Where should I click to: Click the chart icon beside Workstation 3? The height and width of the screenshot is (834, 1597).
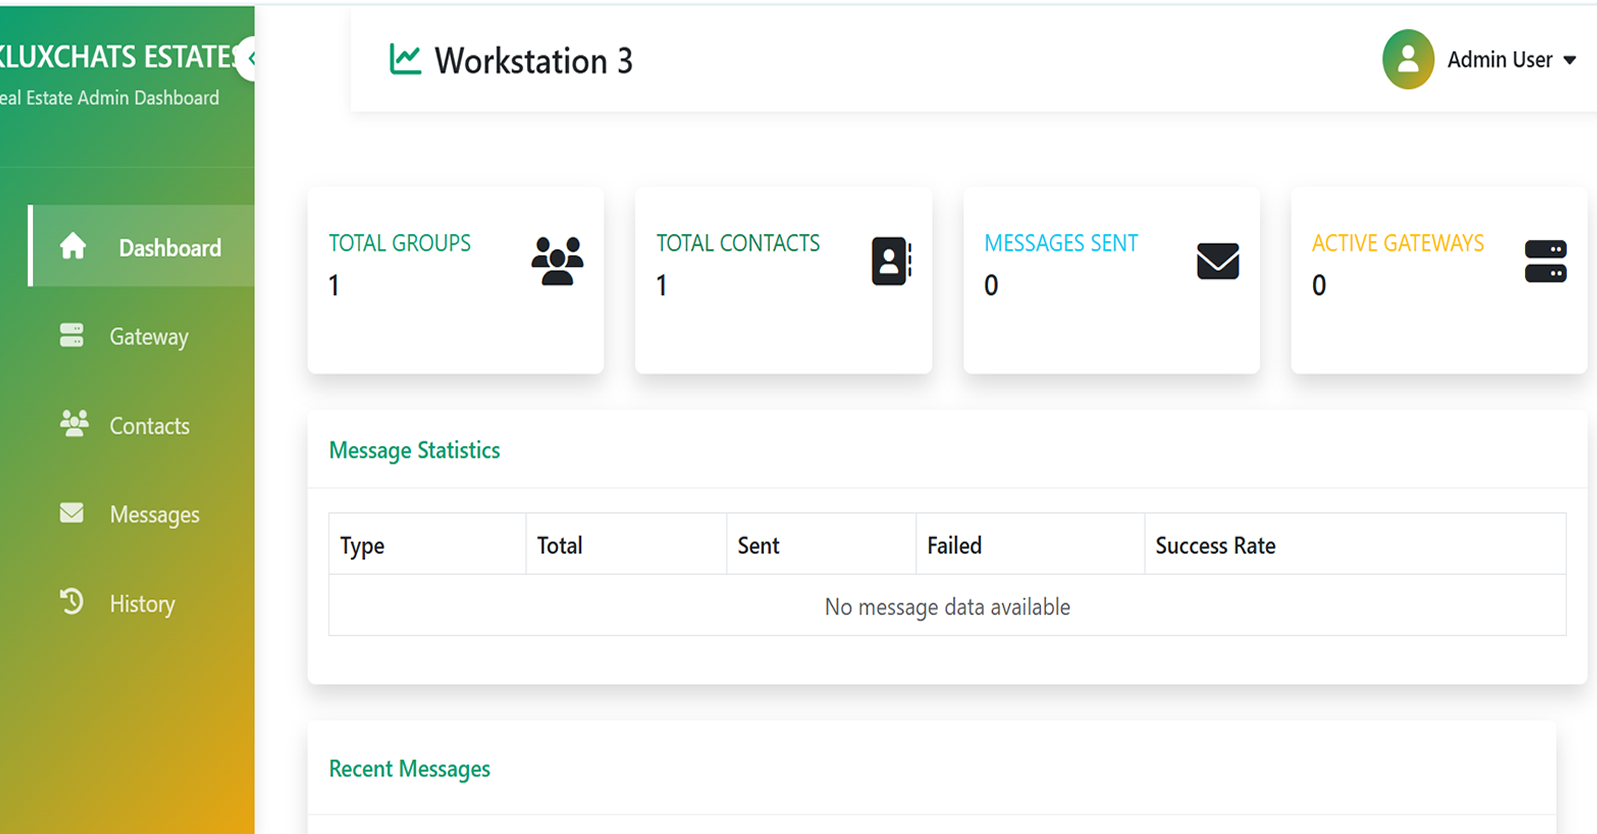(405, 60)
